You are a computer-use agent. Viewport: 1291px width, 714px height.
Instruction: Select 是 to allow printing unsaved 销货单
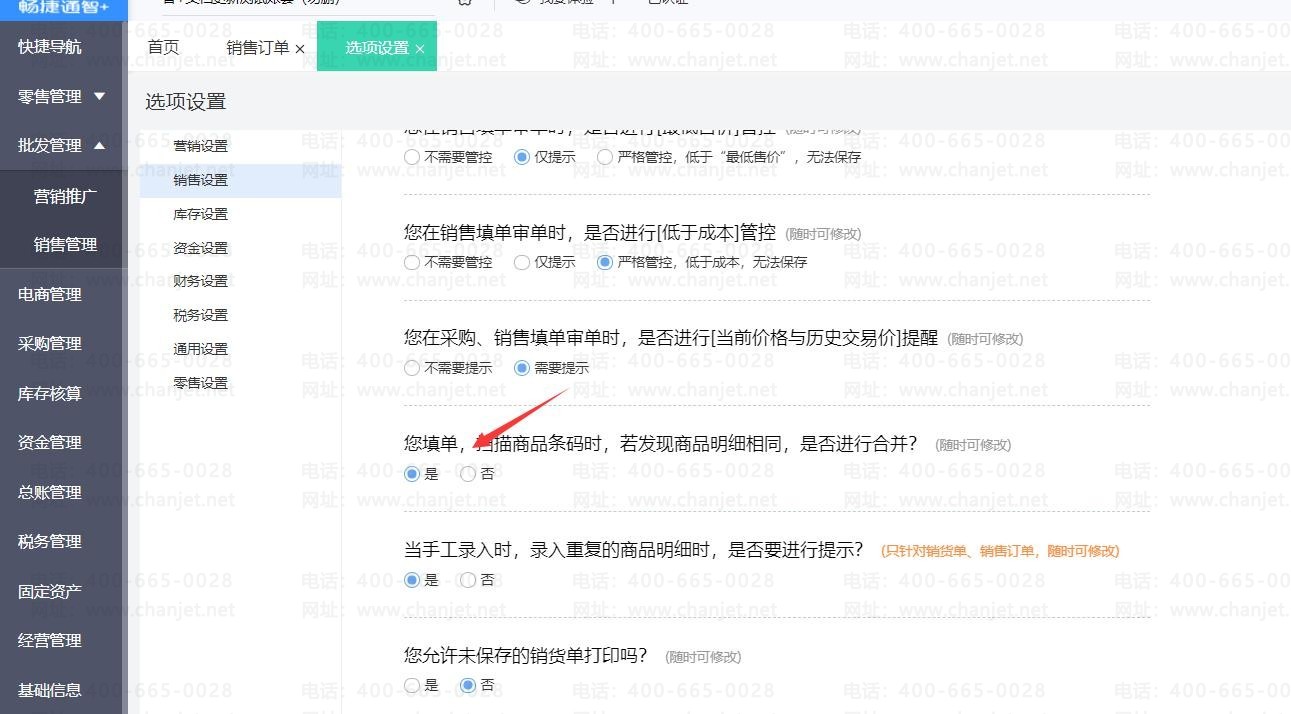point(412,685)
